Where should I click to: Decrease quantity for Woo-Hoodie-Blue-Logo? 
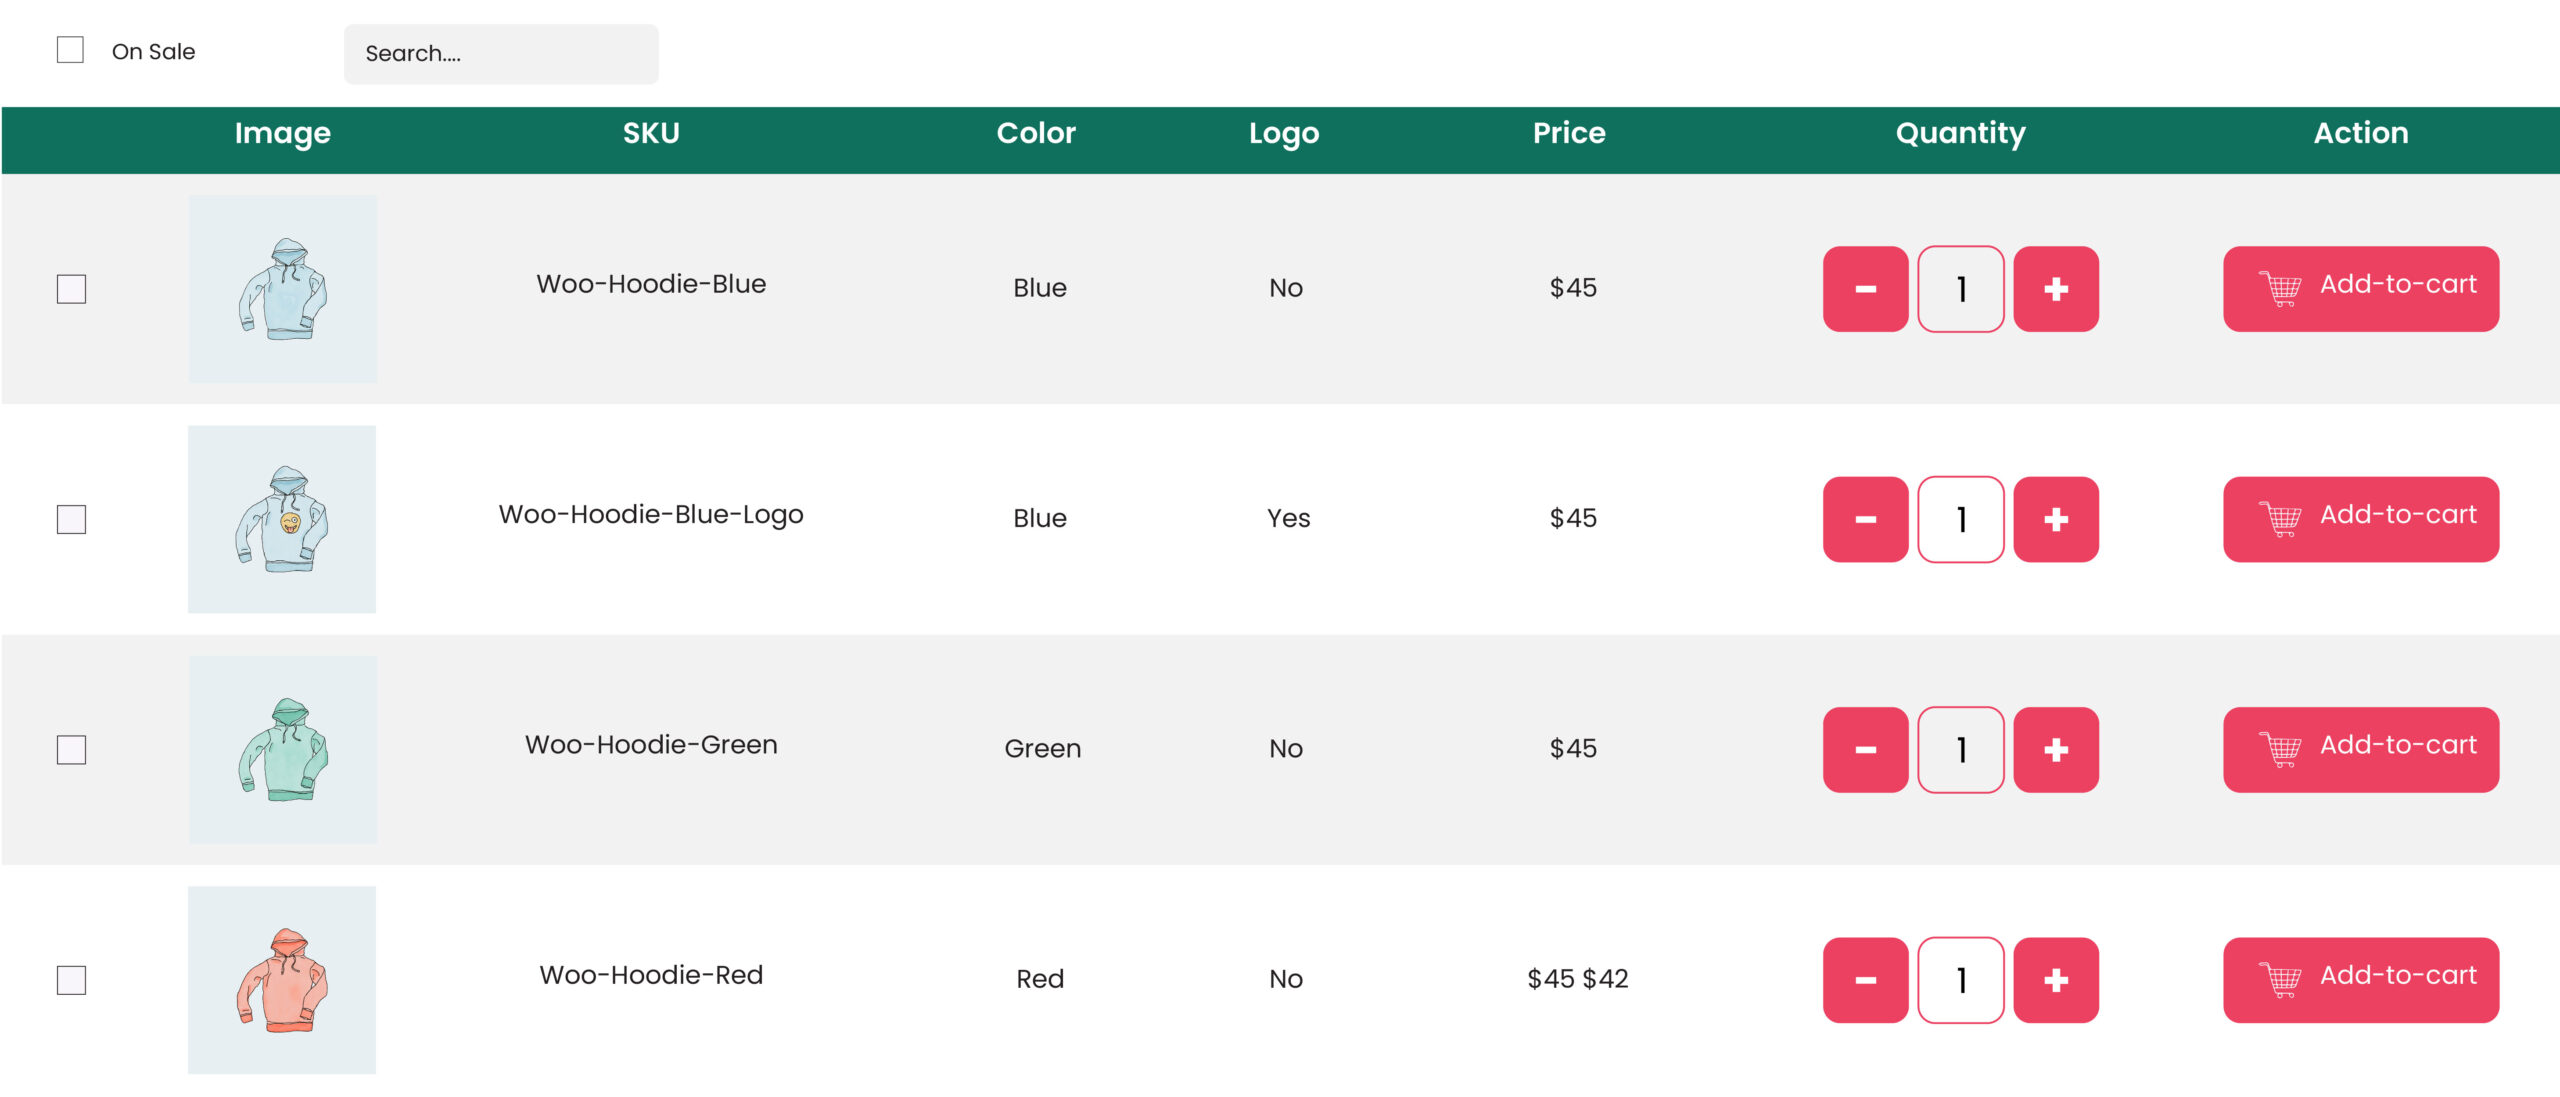pos(1865,519)
